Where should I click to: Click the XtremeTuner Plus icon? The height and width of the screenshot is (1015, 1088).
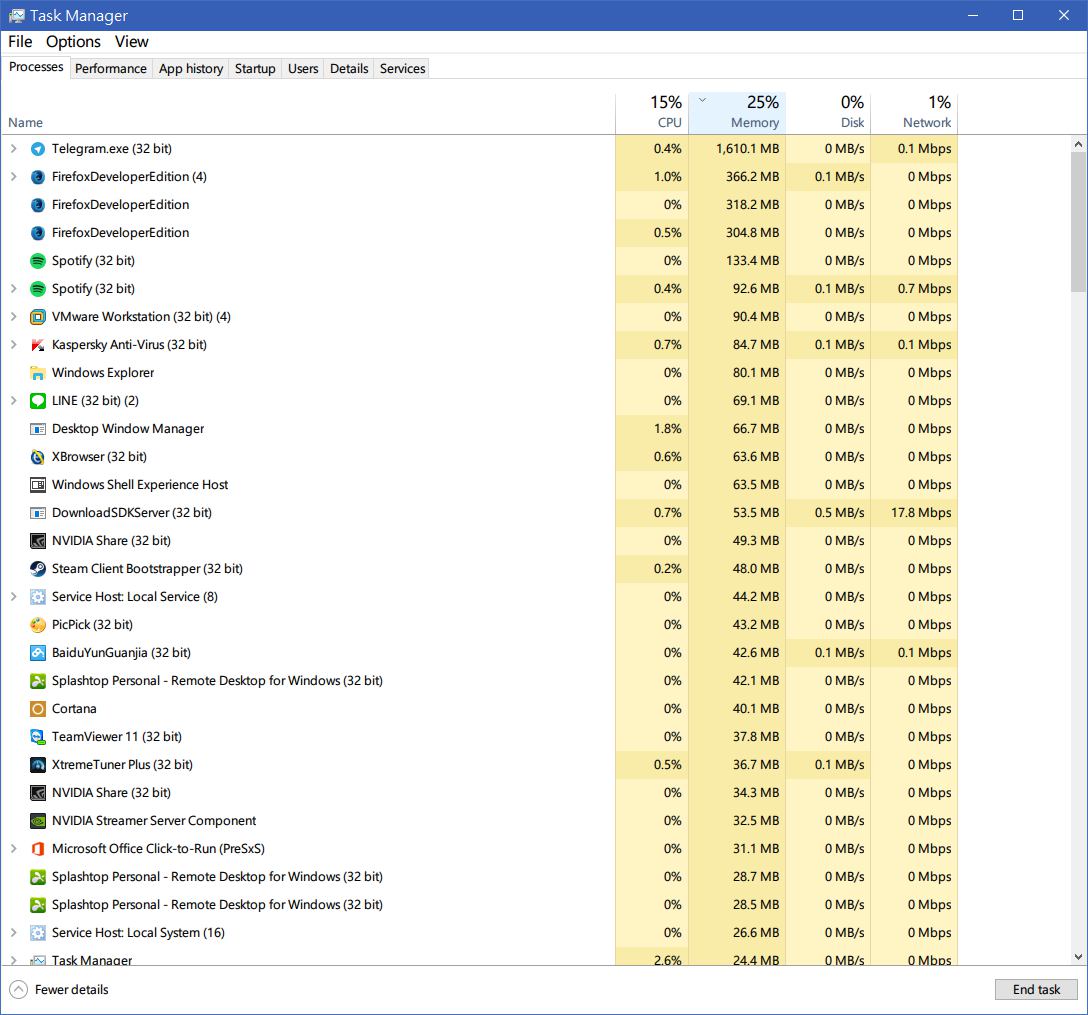pyautogui.click(x=37, y=765)
